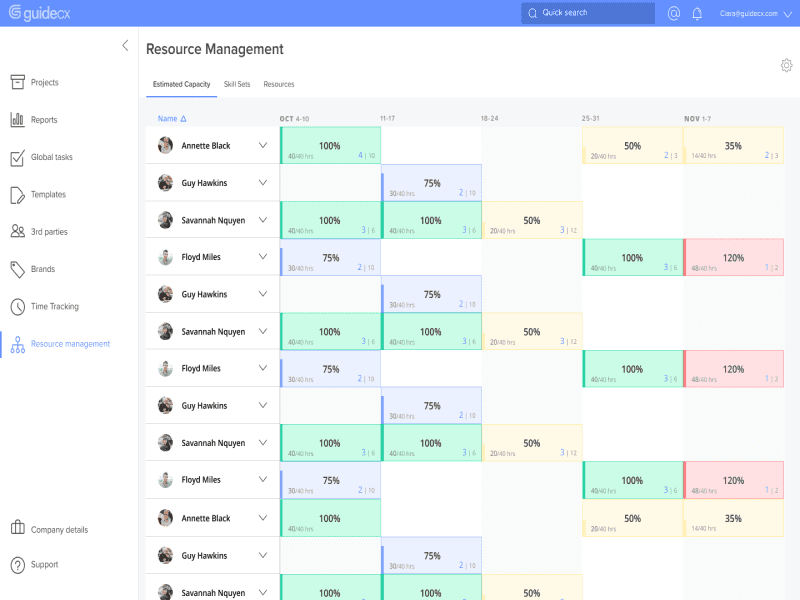Expand the third Floyd Miles row

pos(263,479)
